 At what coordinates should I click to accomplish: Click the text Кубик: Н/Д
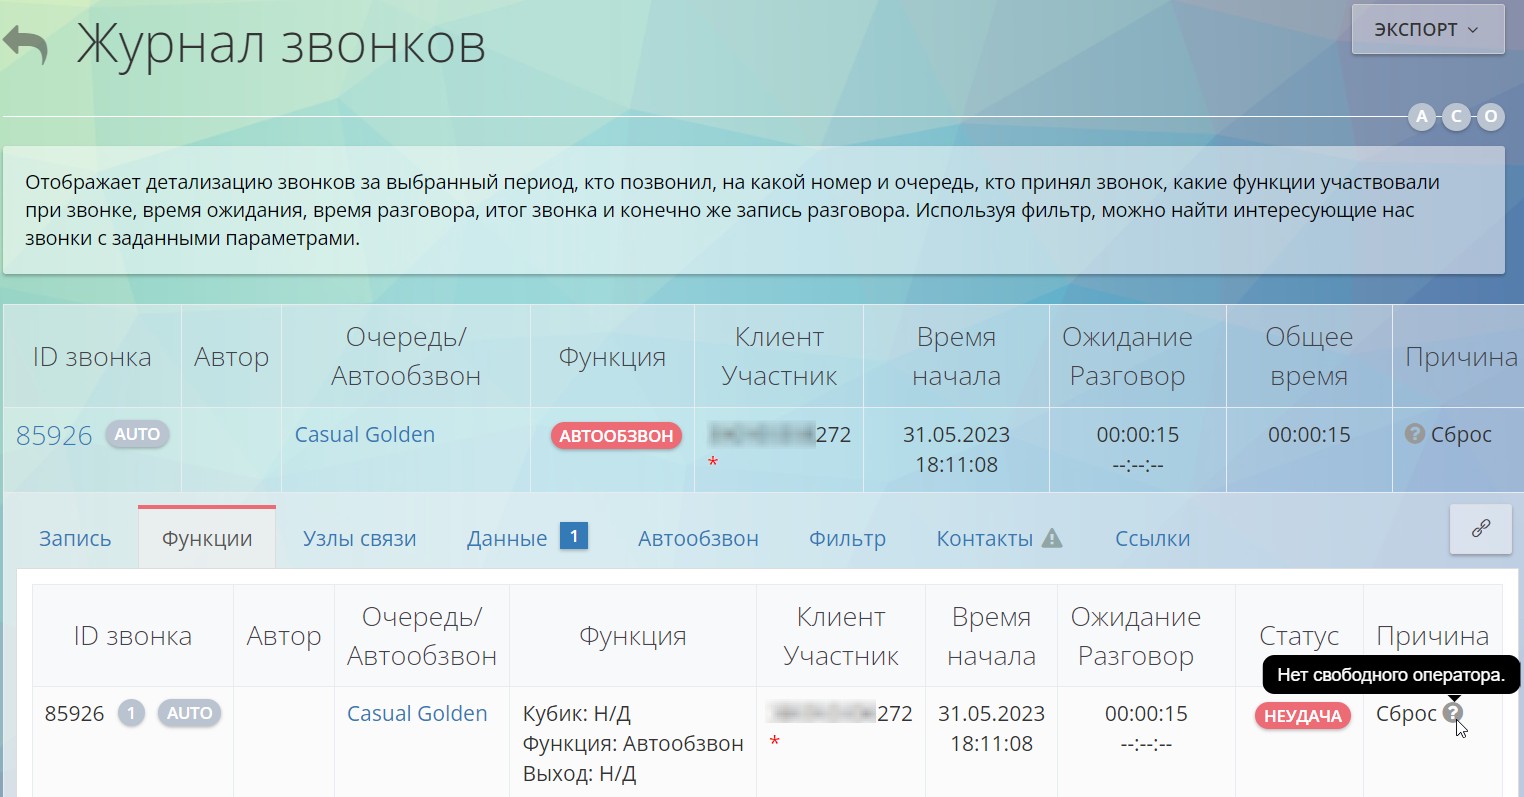click(577, 714)
